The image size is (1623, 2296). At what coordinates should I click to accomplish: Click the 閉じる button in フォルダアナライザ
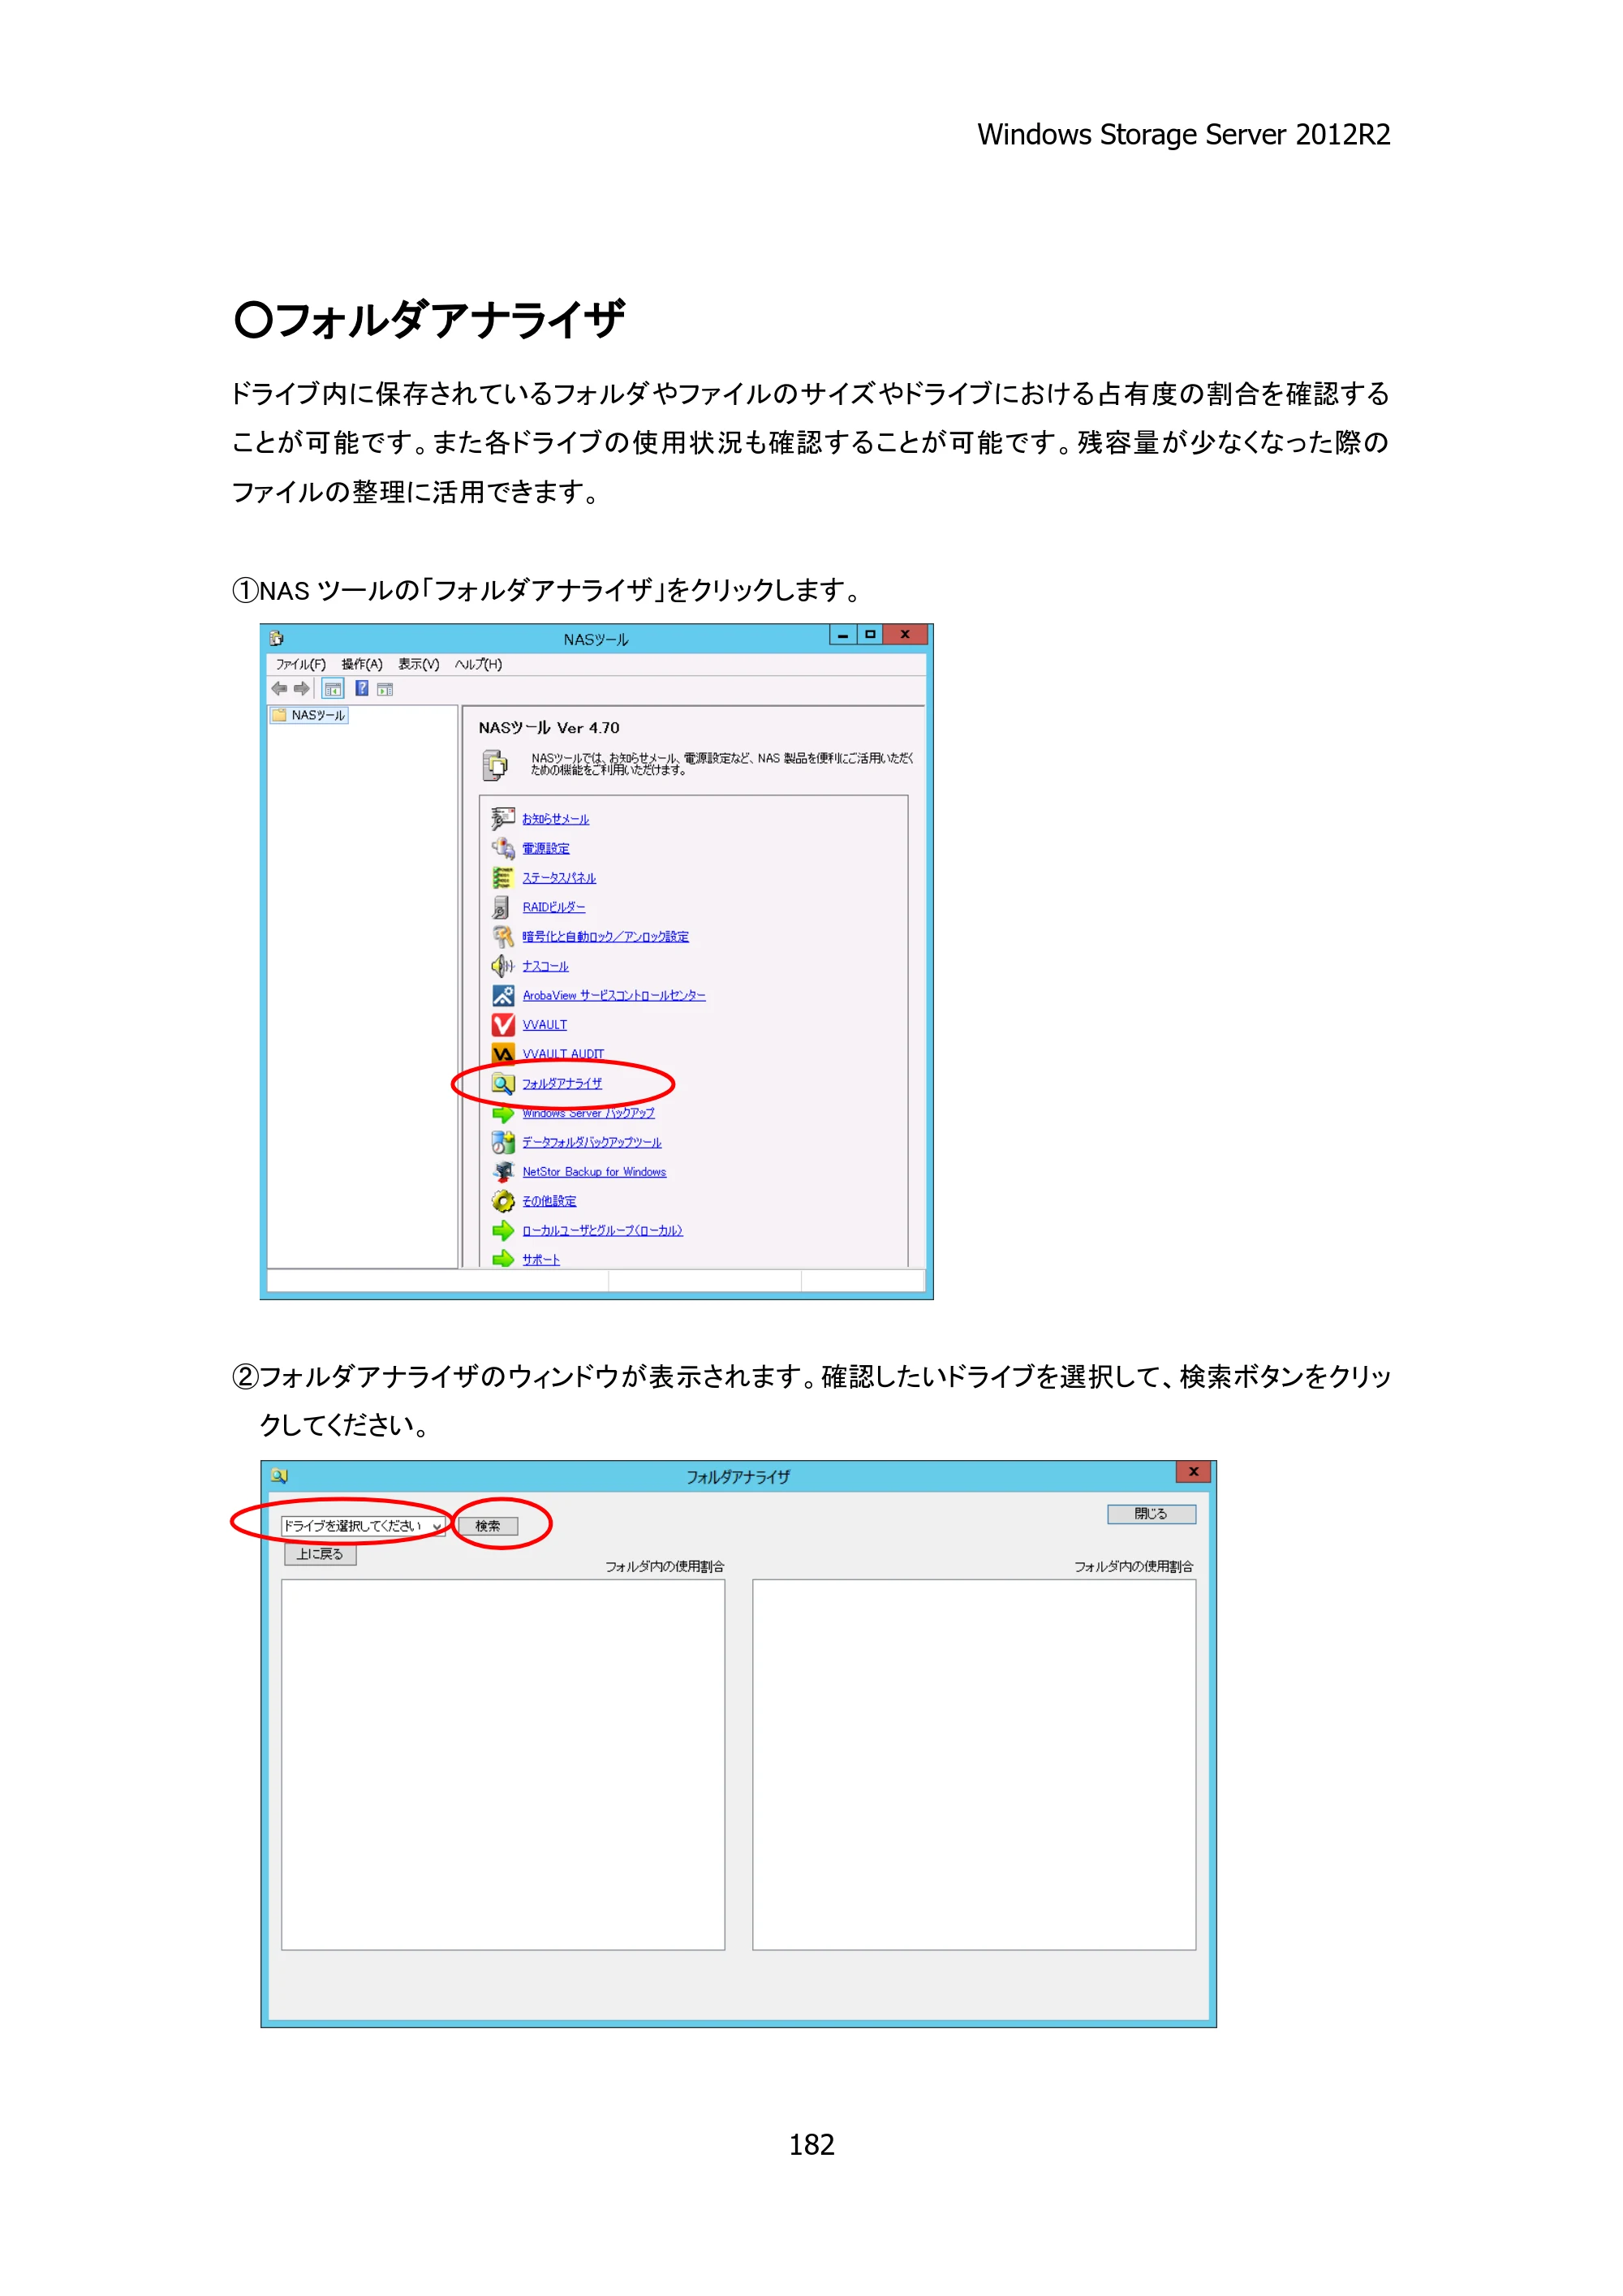[x=1151, y=1513]
